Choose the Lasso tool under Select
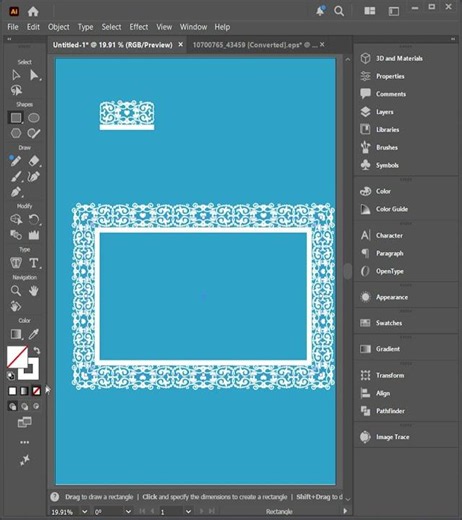Image resolution: width=462 pixels, height=520 pixels. (x=16, y=90)
